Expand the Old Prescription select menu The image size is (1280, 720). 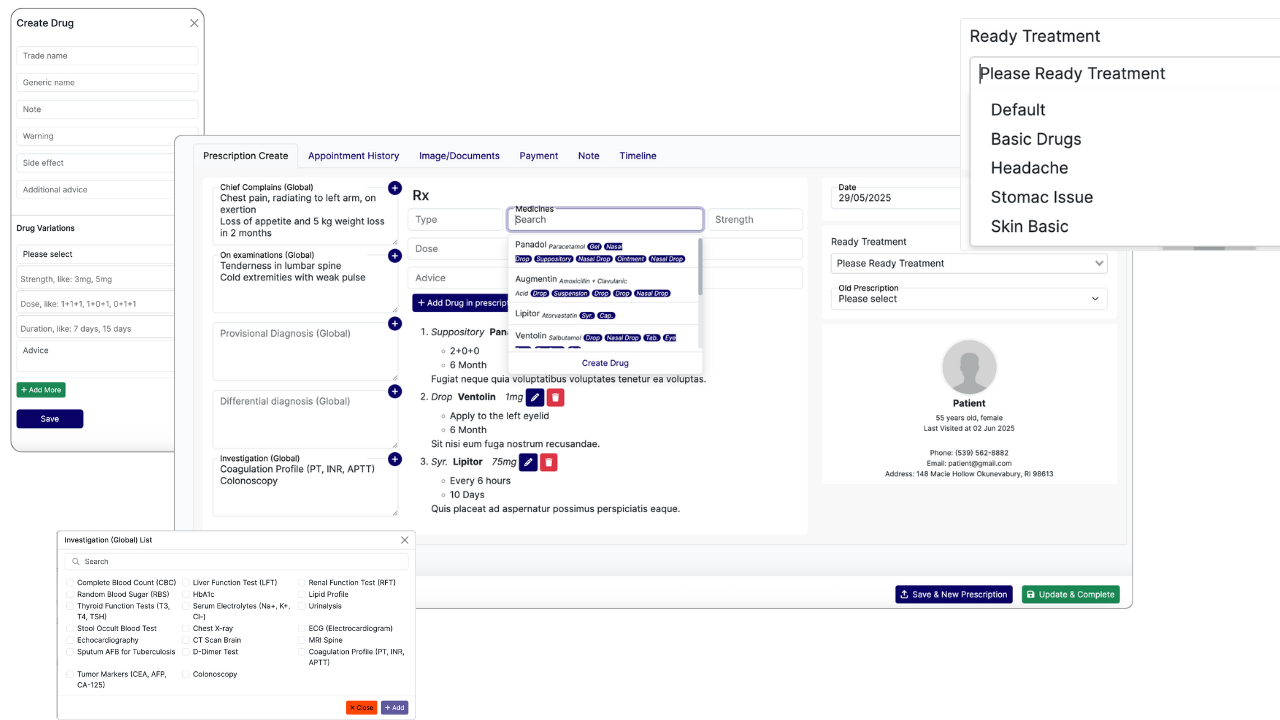968,298
